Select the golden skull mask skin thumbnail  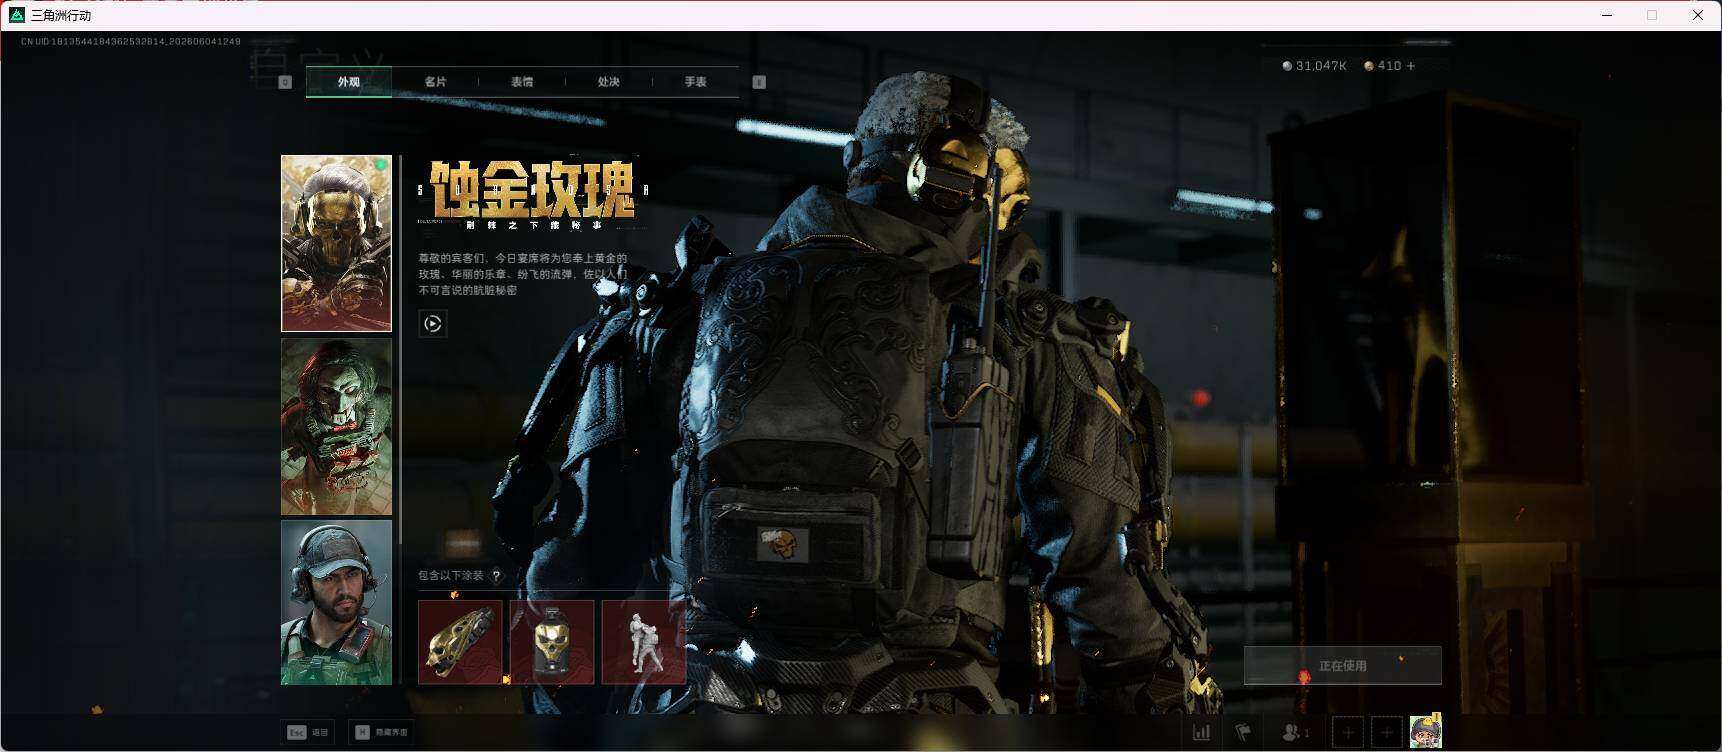pyautogui.click(x=336, y=243)
